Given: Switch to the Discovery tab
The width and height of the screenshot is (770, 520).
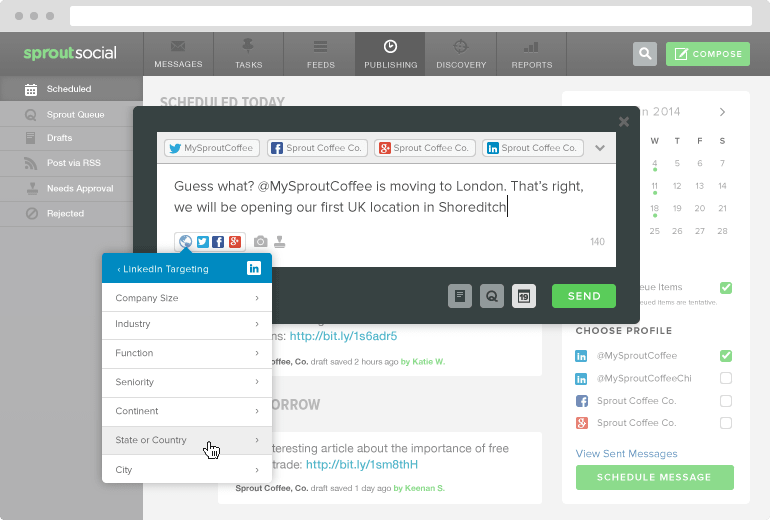Looking at the screenshot, I should pyautogui.click(x=461, y=54).
